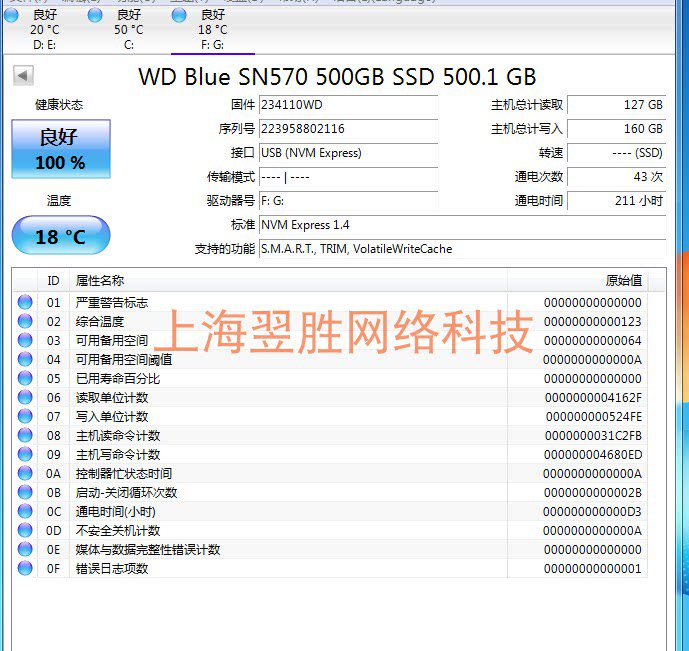Click status orb of row 07 写入单位计数
689x651 pixels.
click(25, 416)
